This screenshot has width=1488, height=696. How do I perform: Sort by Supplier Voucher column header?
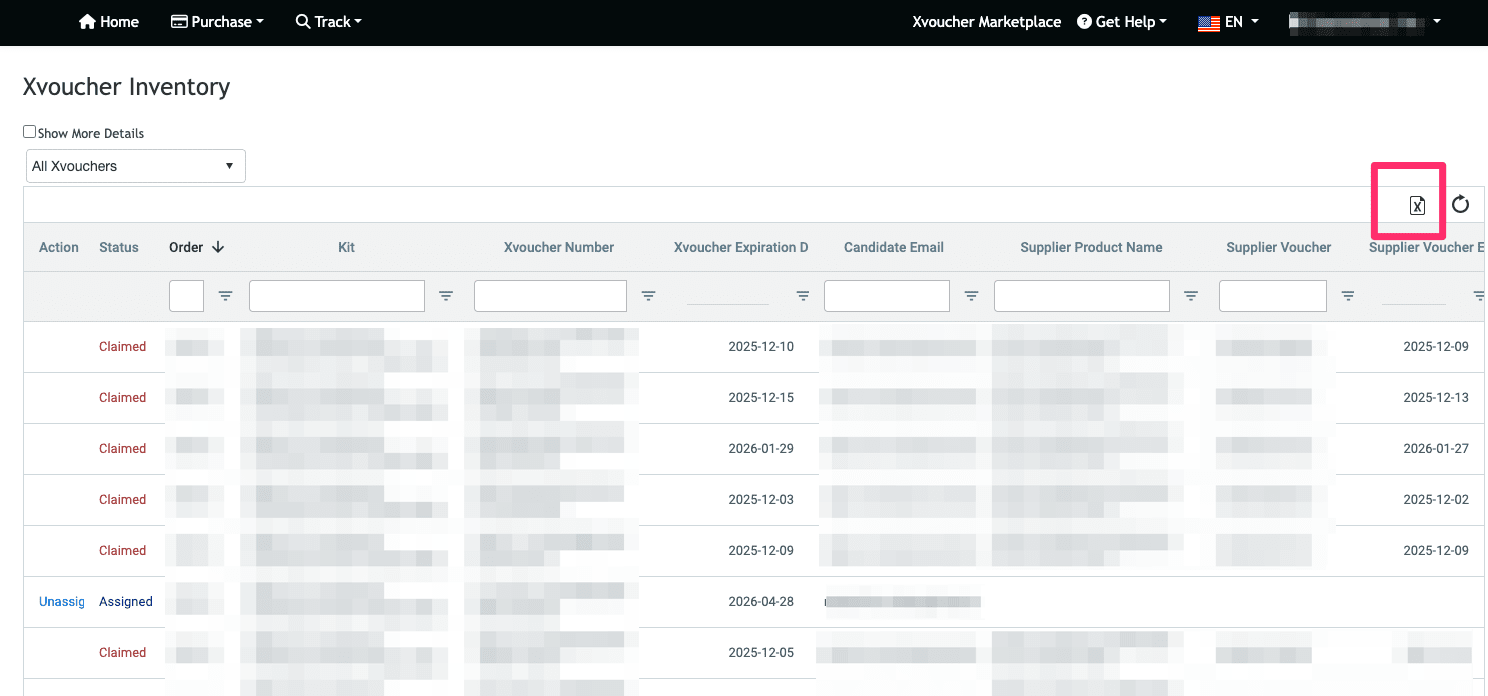pyautogui.click(x=1279, y=247)
